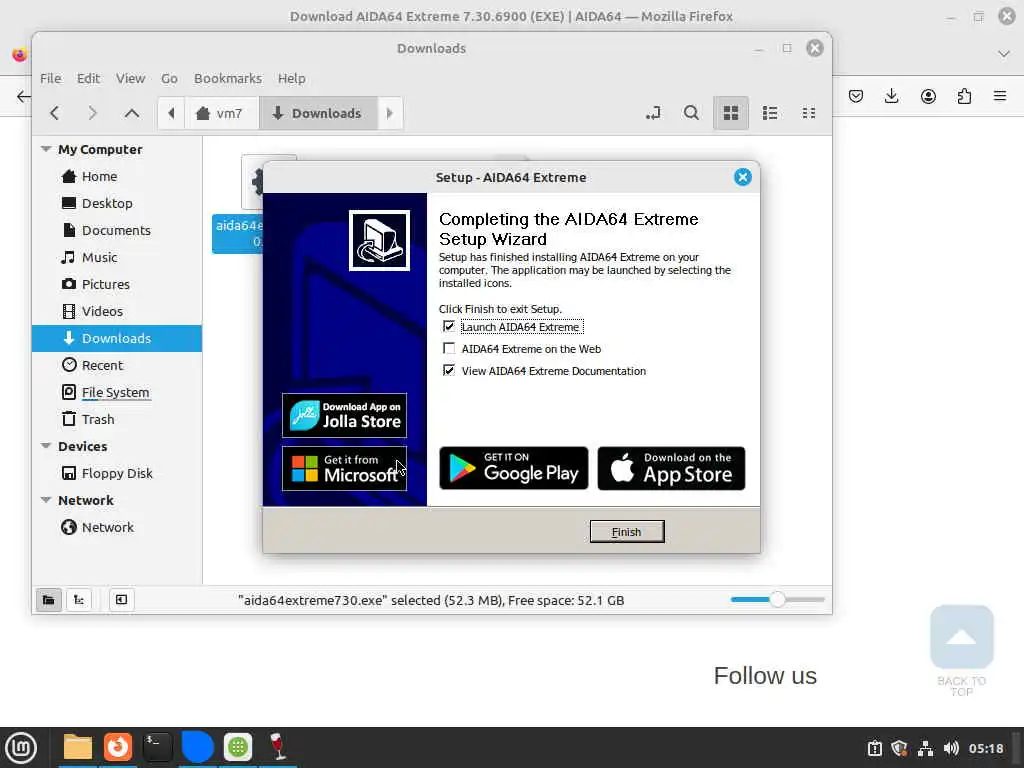Screen dimensions: 1024x768
Task: Open Floppy Disk device
Action: click(116, 473)
